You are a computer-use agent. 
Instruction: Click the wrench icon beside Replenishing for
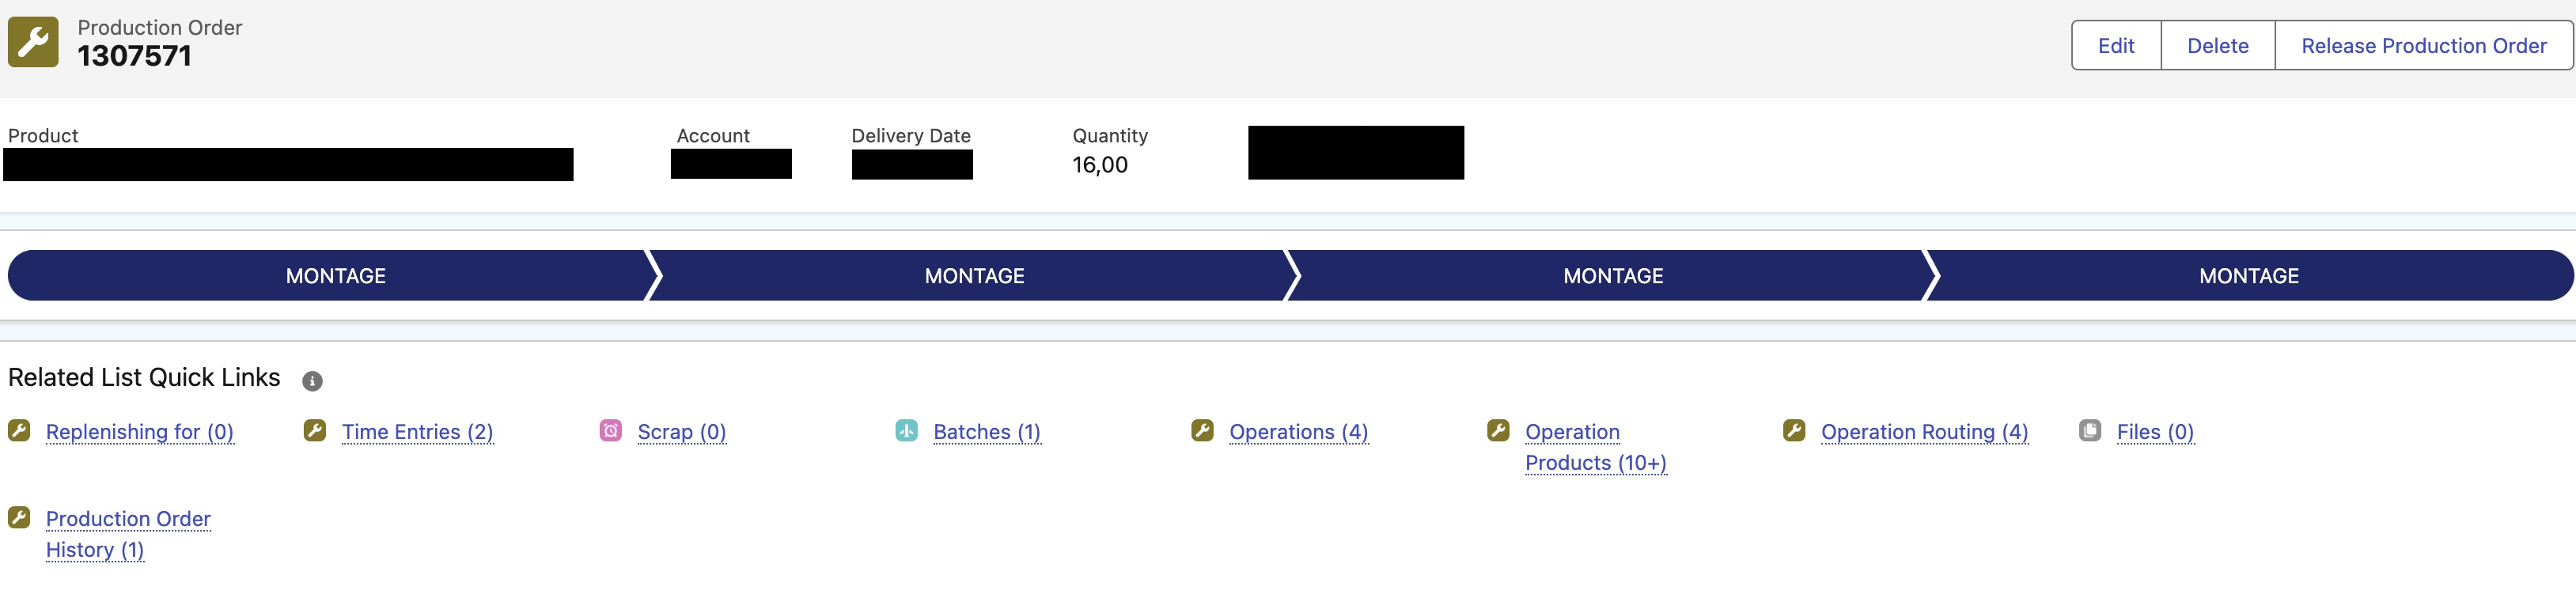(19, 431)
